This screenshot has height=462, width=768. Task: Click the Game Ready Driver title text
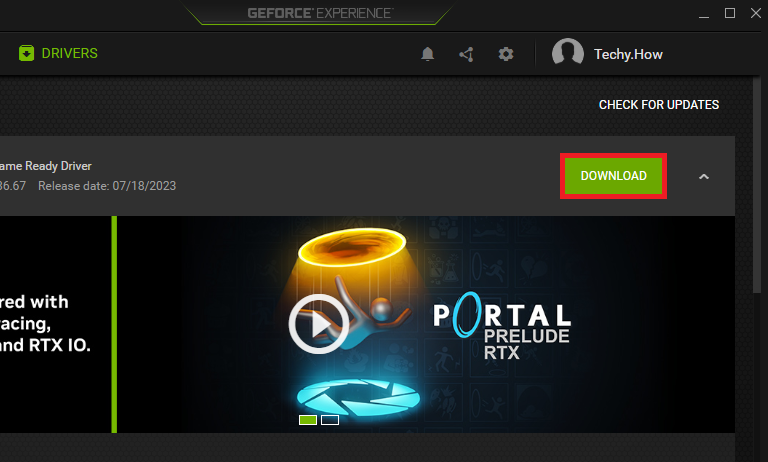(46, 166)
